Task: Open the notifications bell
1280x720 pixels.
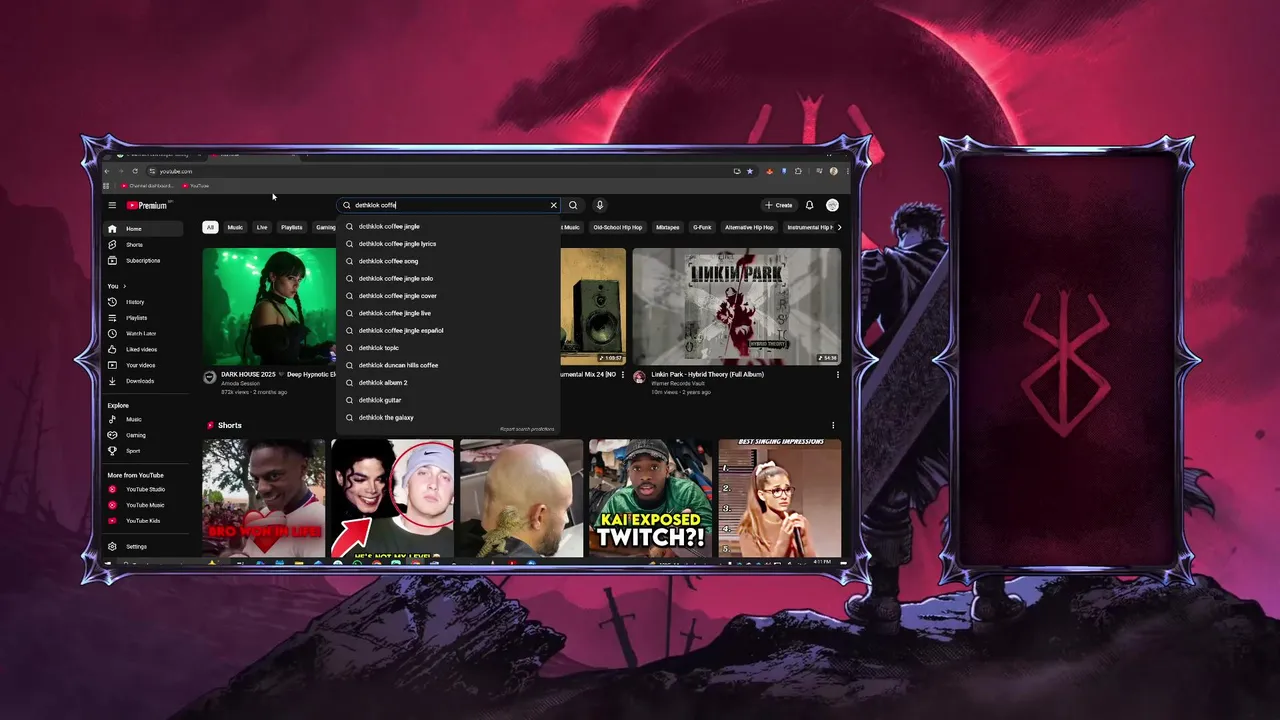Action: point(809,205)
